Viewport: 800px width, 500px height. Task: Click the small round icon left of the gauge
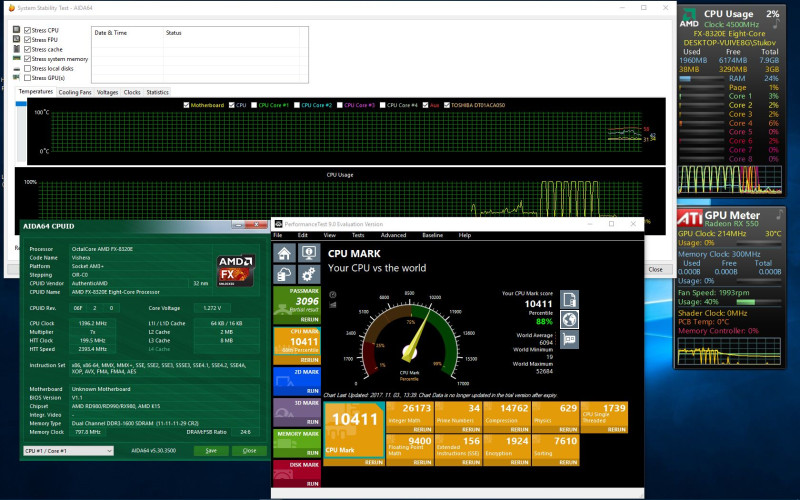[333, 294]
